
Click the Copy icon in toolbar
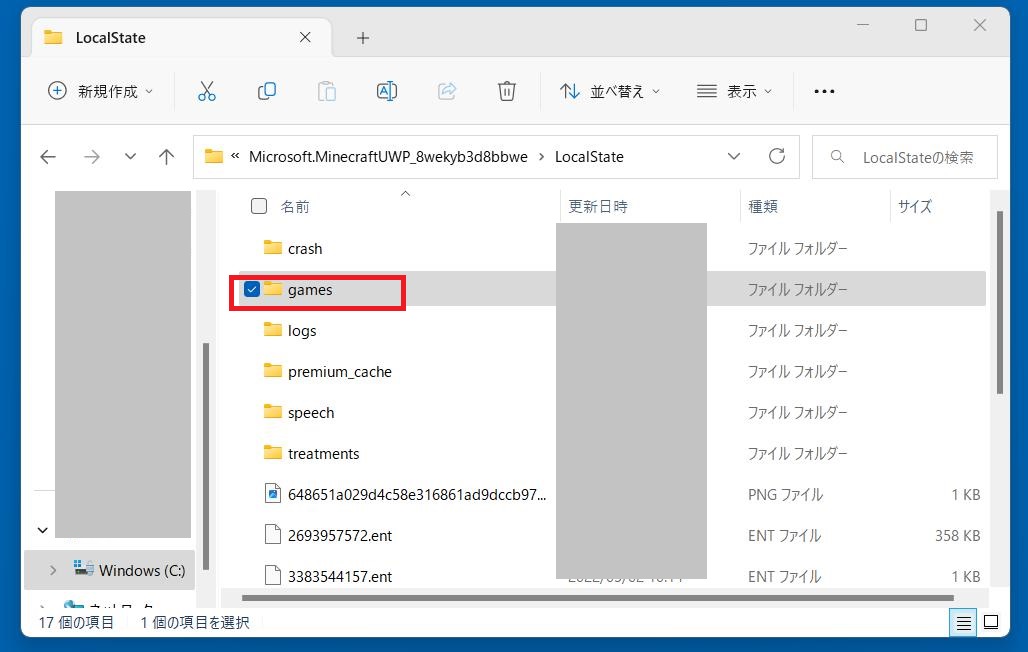pyautogui.click(x=267, y=91)
